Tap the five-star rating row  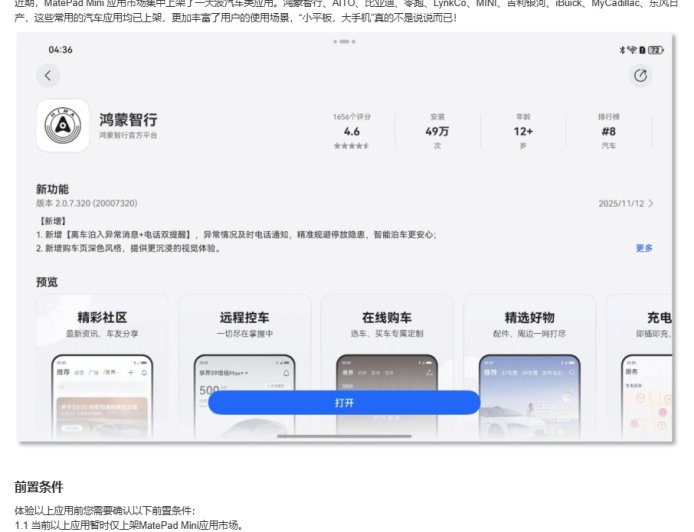click(x=351, y=146)
